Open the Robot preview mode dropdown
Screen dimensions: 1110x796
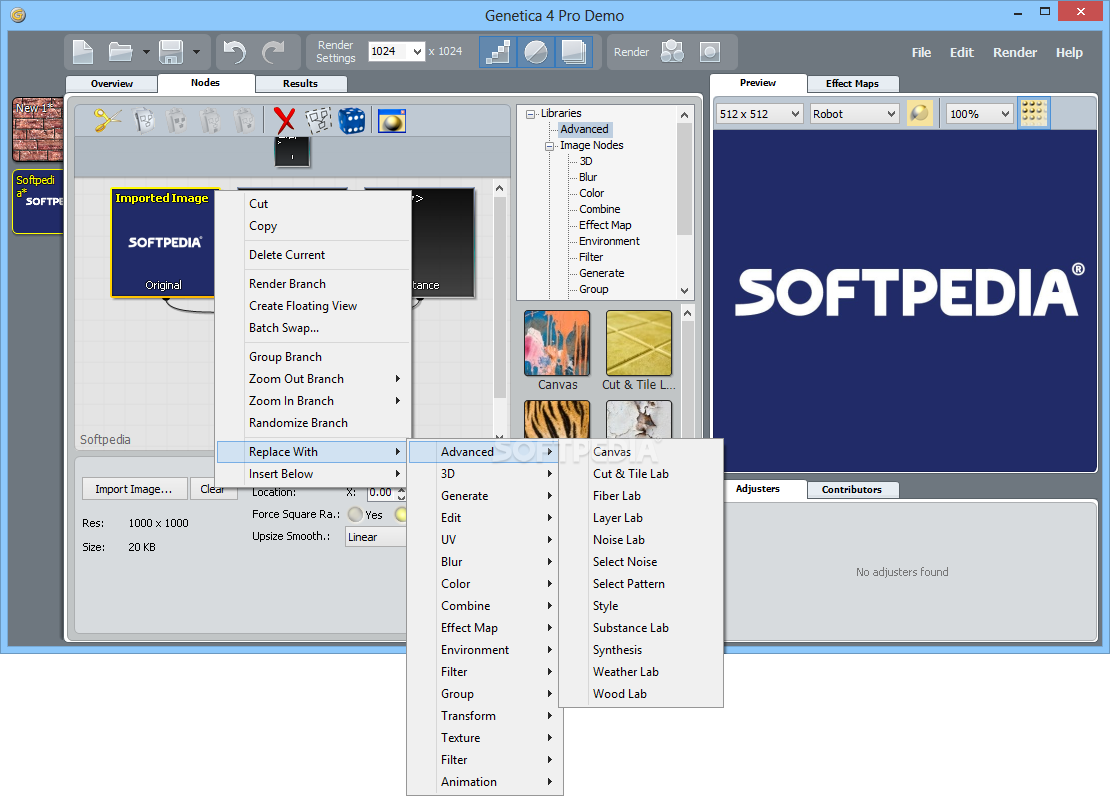(854, 114)
